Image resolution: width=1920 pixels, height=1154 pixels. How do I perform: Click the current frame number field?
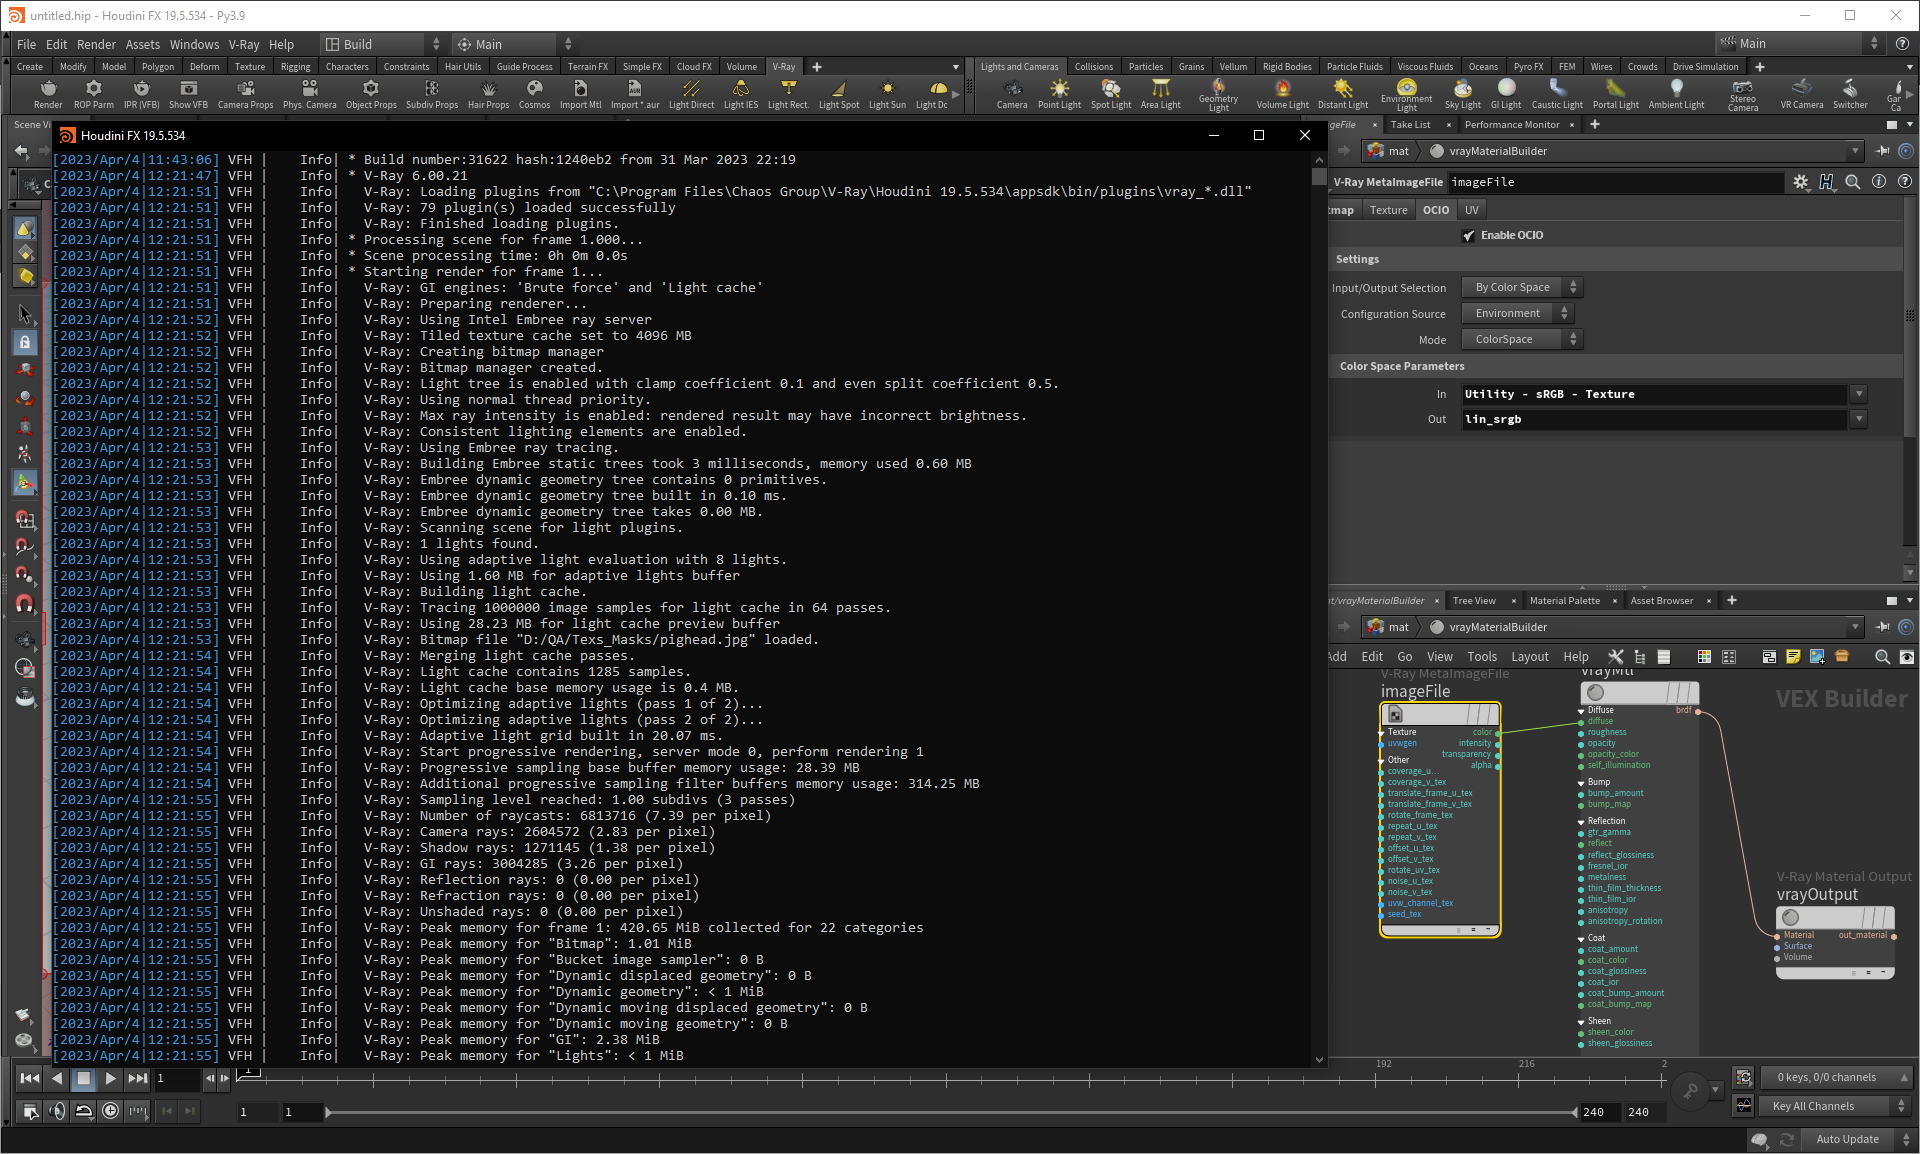177,1078
